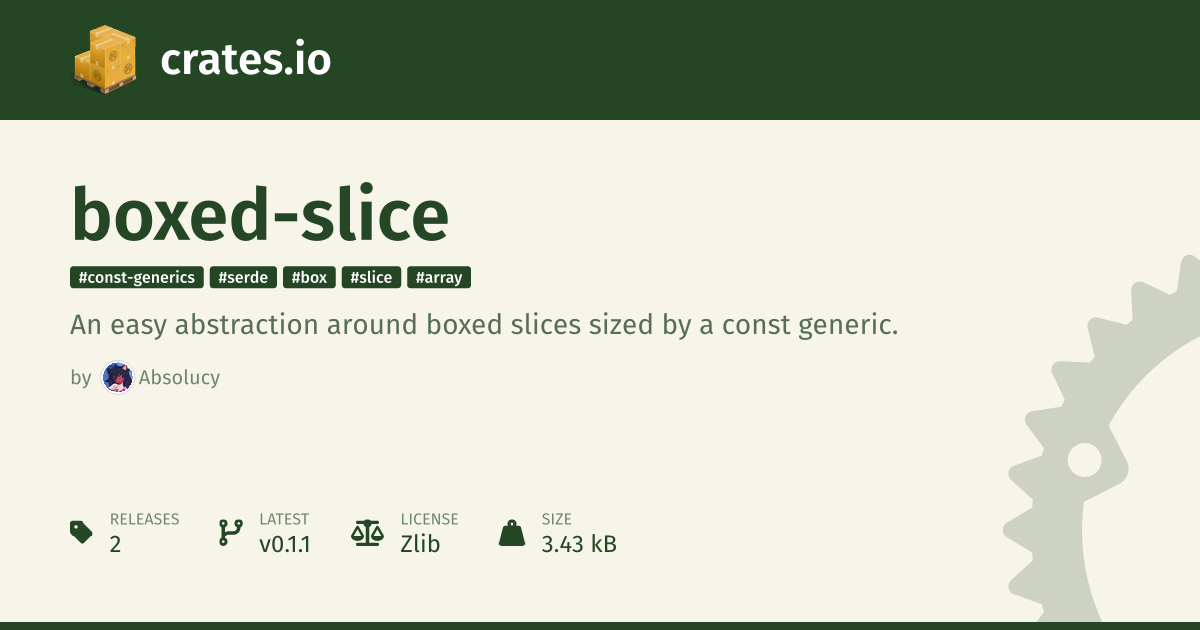
Task: Click the 3.43 kB size value
Action: click(579, 545)
